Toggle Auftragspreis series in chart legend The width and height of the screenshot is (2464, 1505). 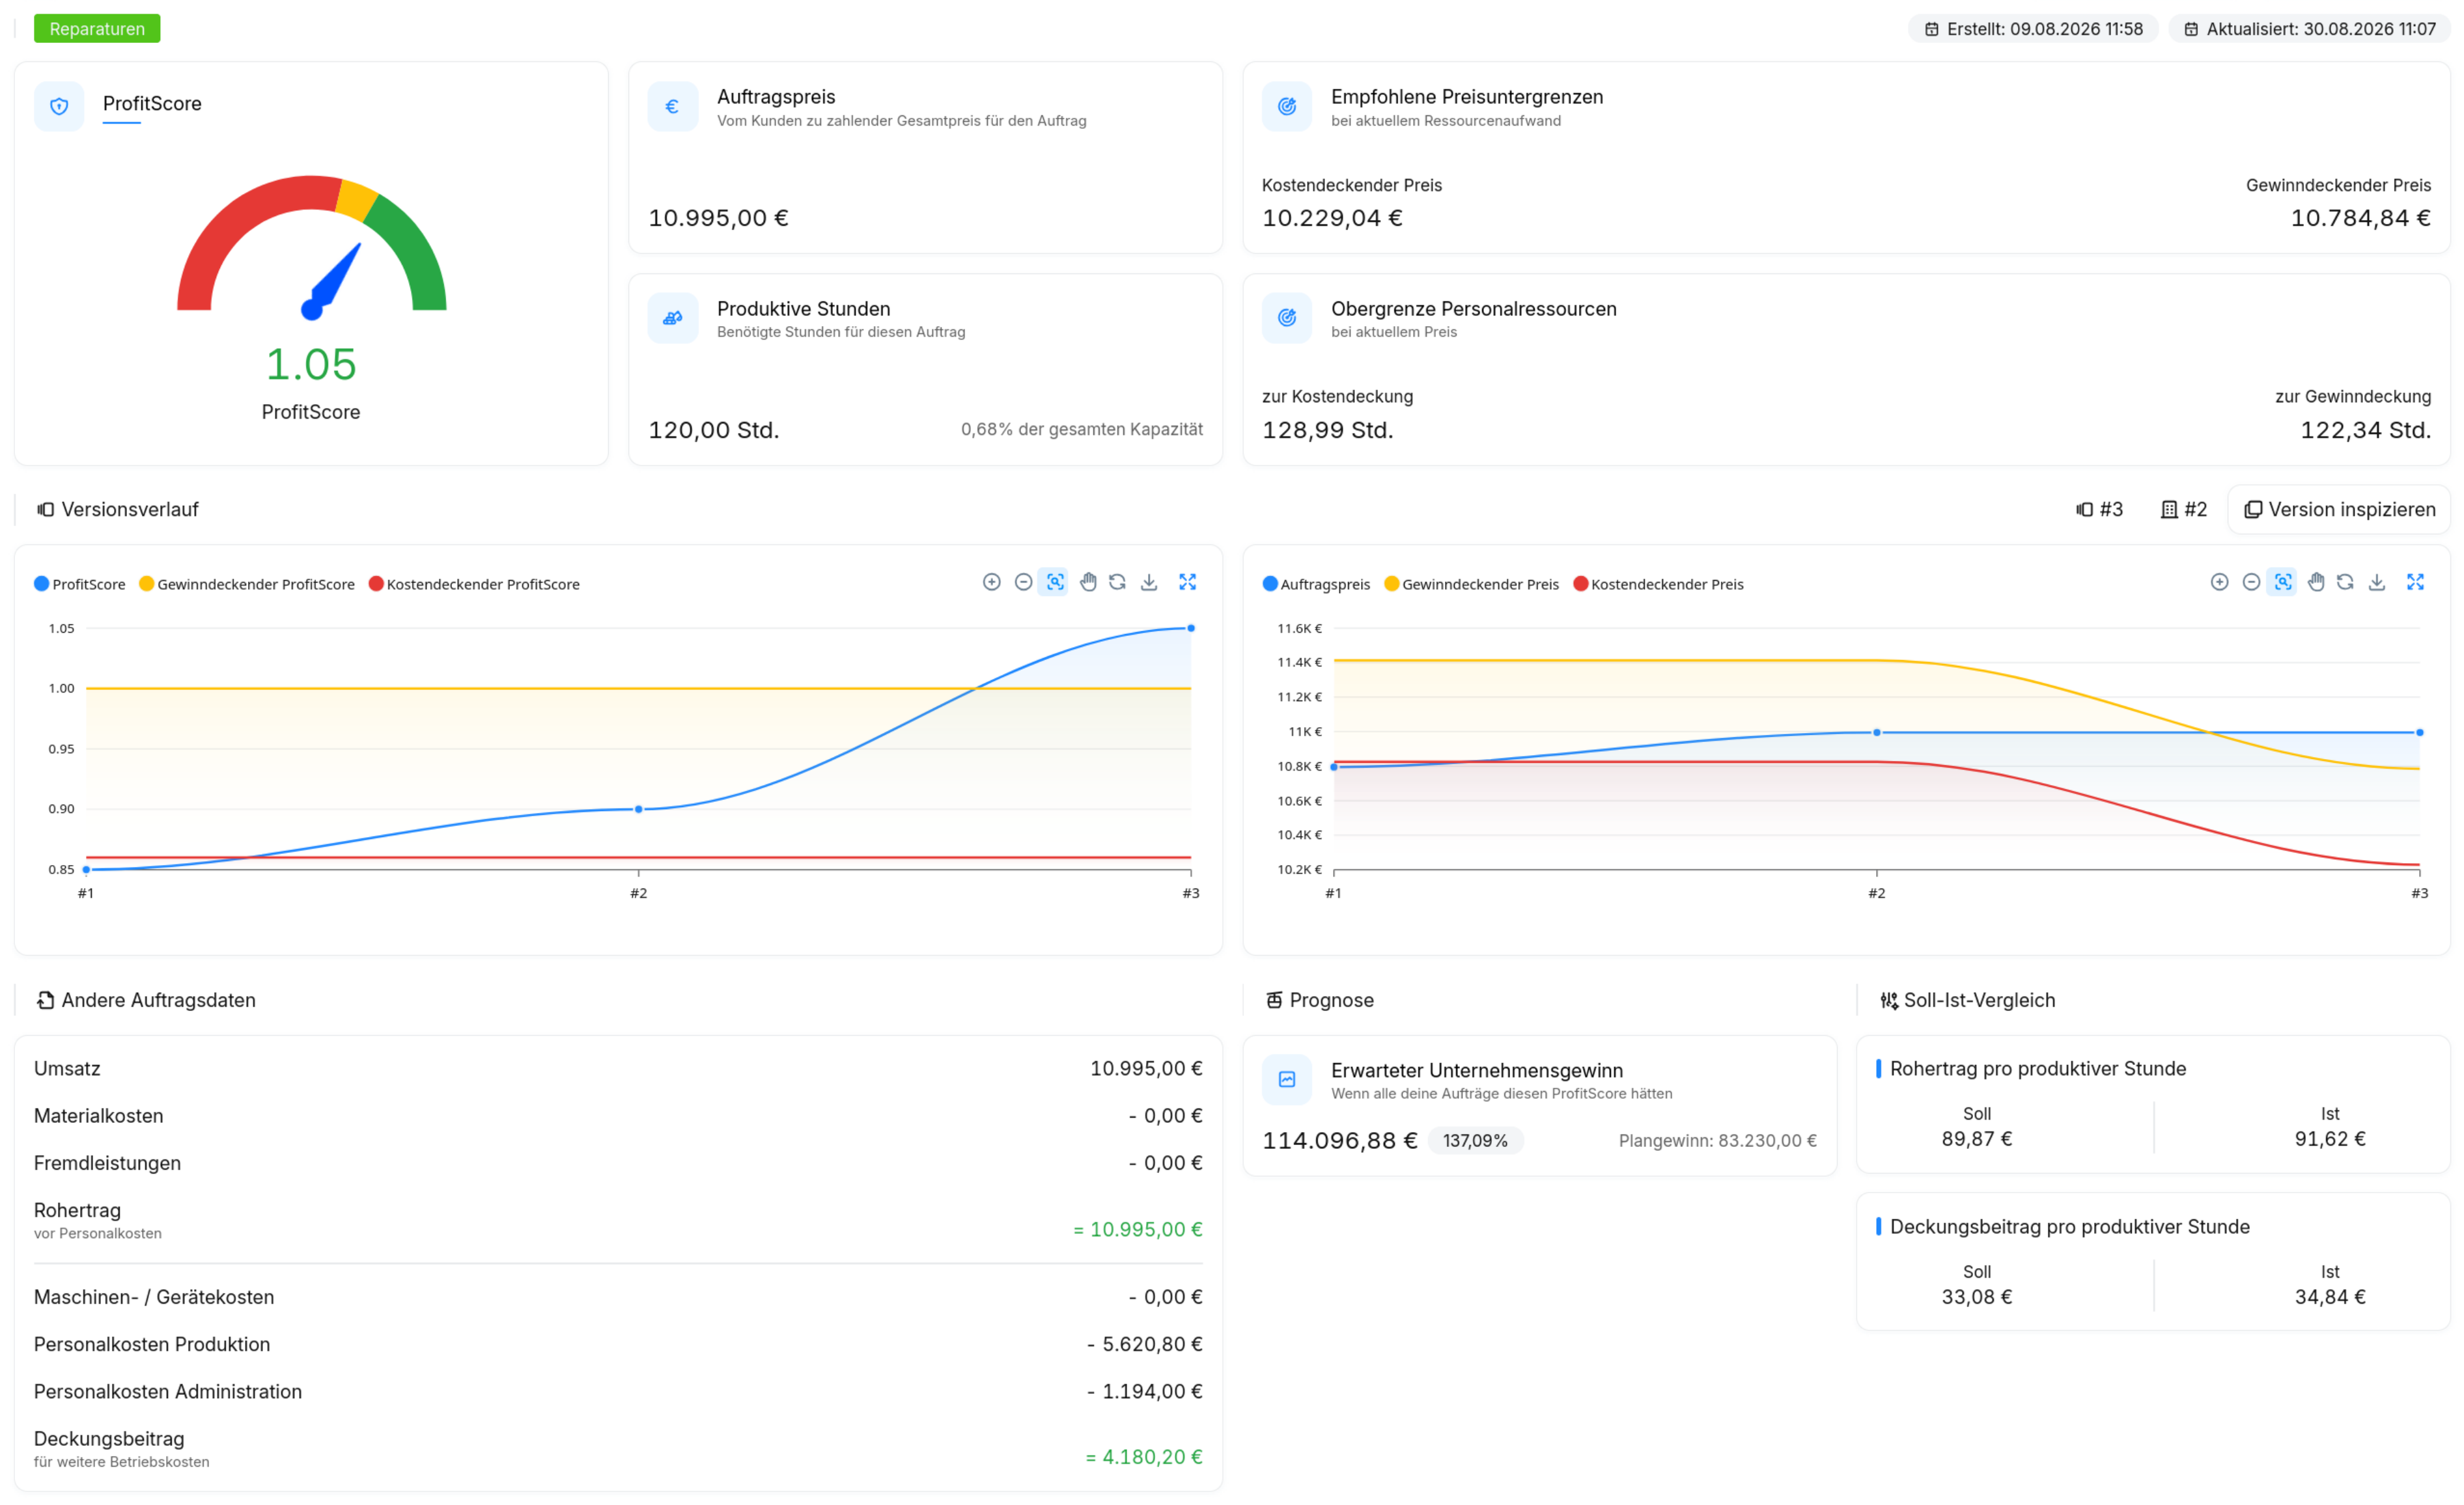click(x=1316, y=584)
